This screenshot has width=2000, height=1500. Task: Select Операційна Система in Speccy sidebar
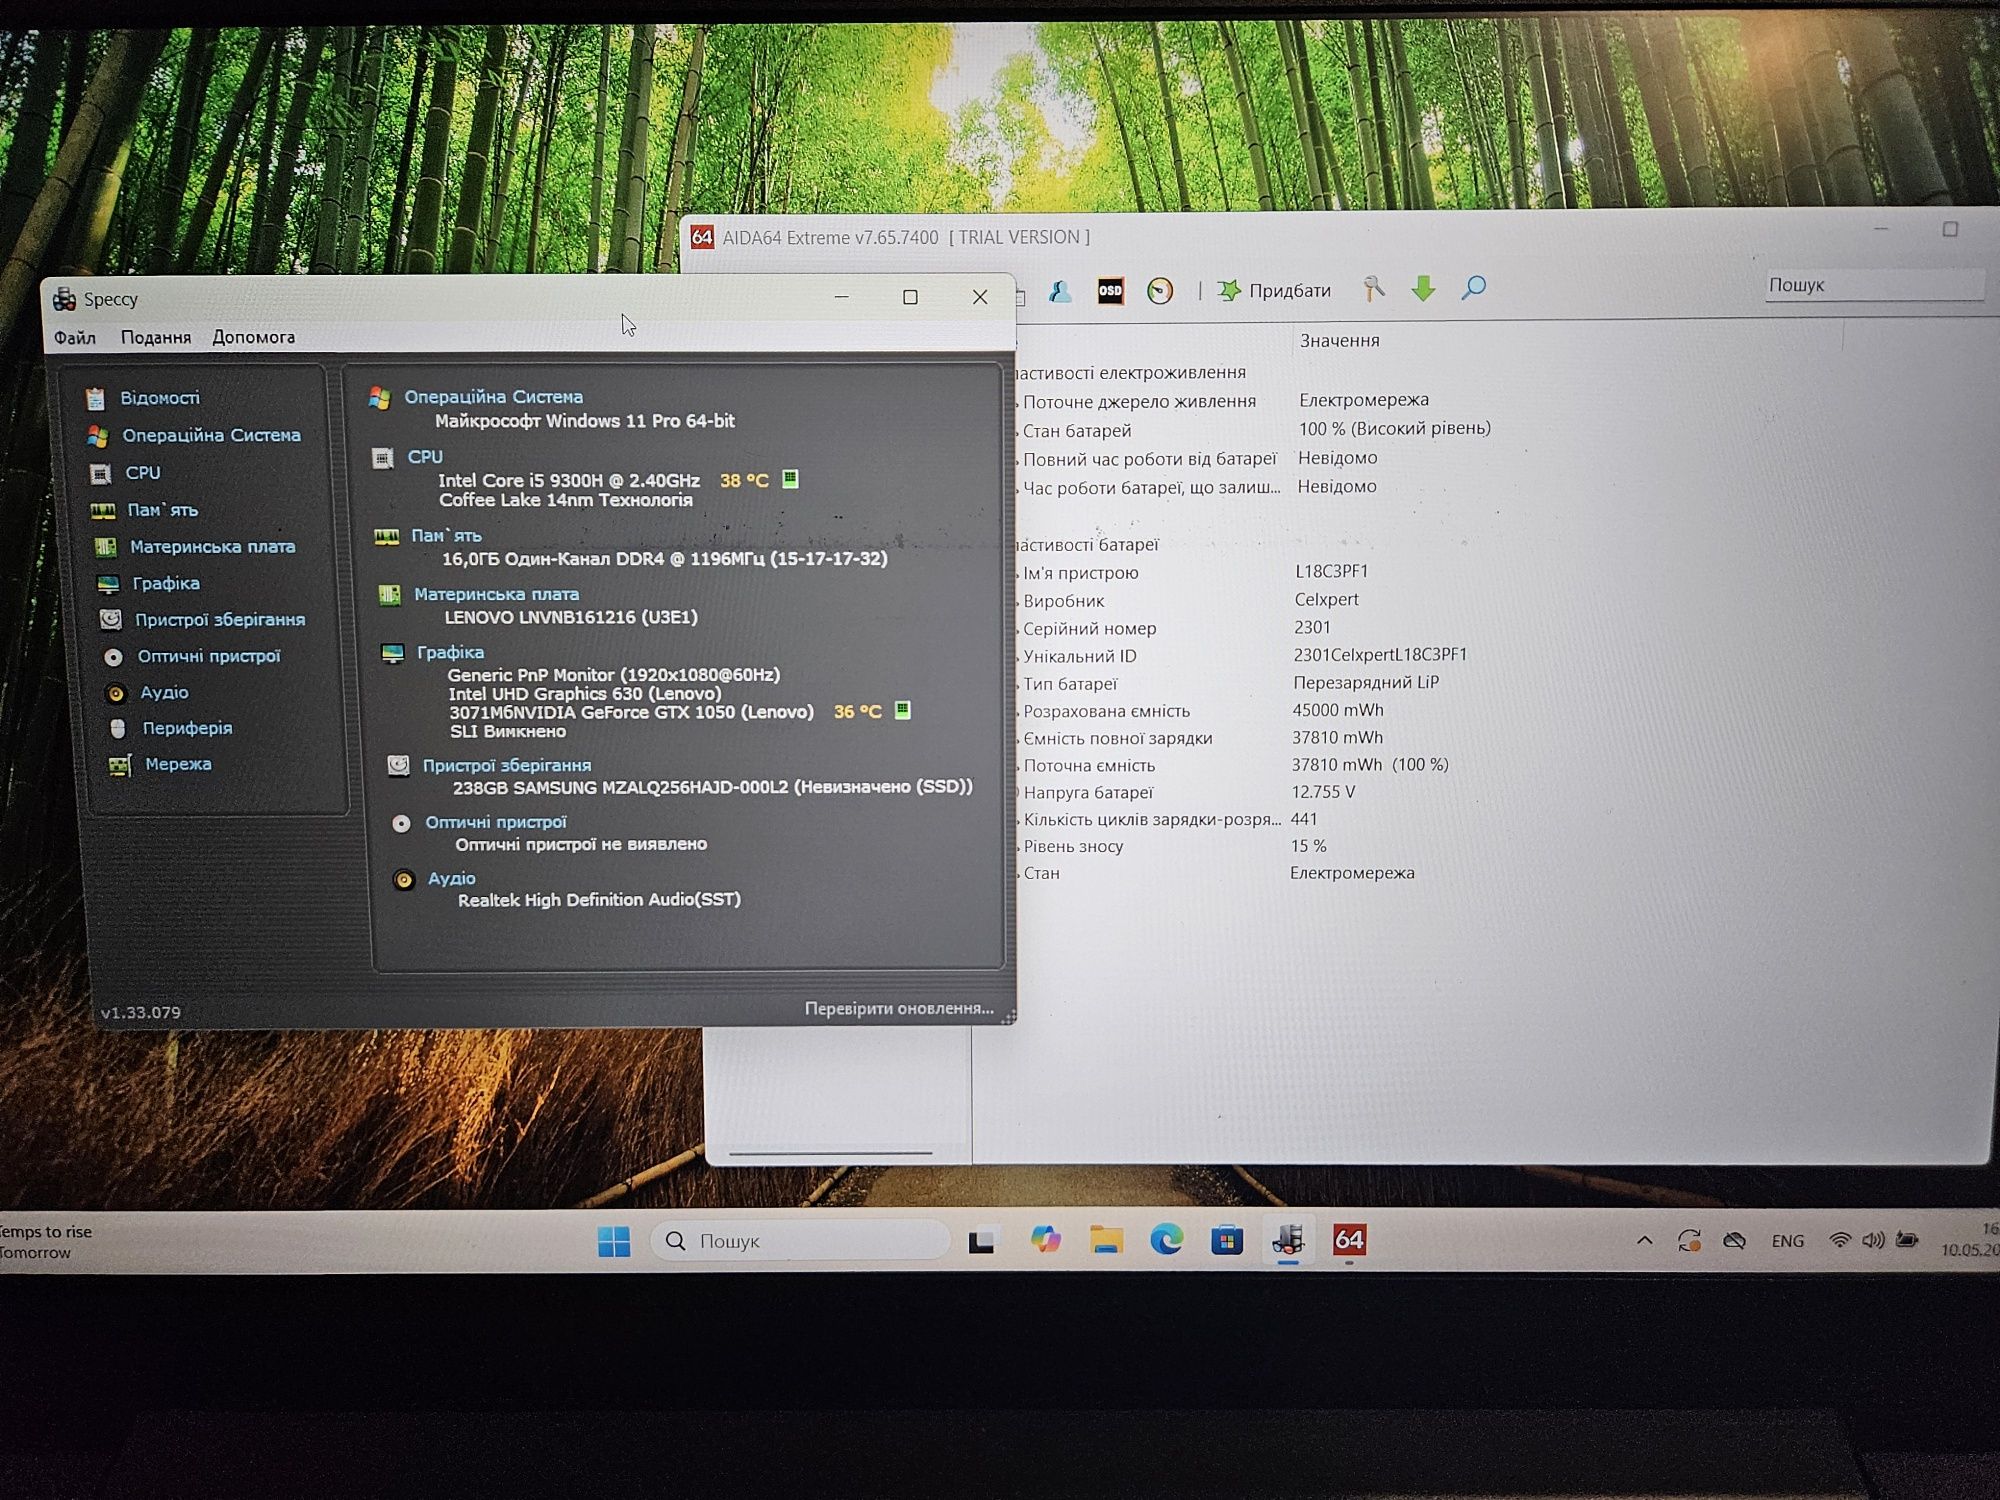[x=211, y=435]
